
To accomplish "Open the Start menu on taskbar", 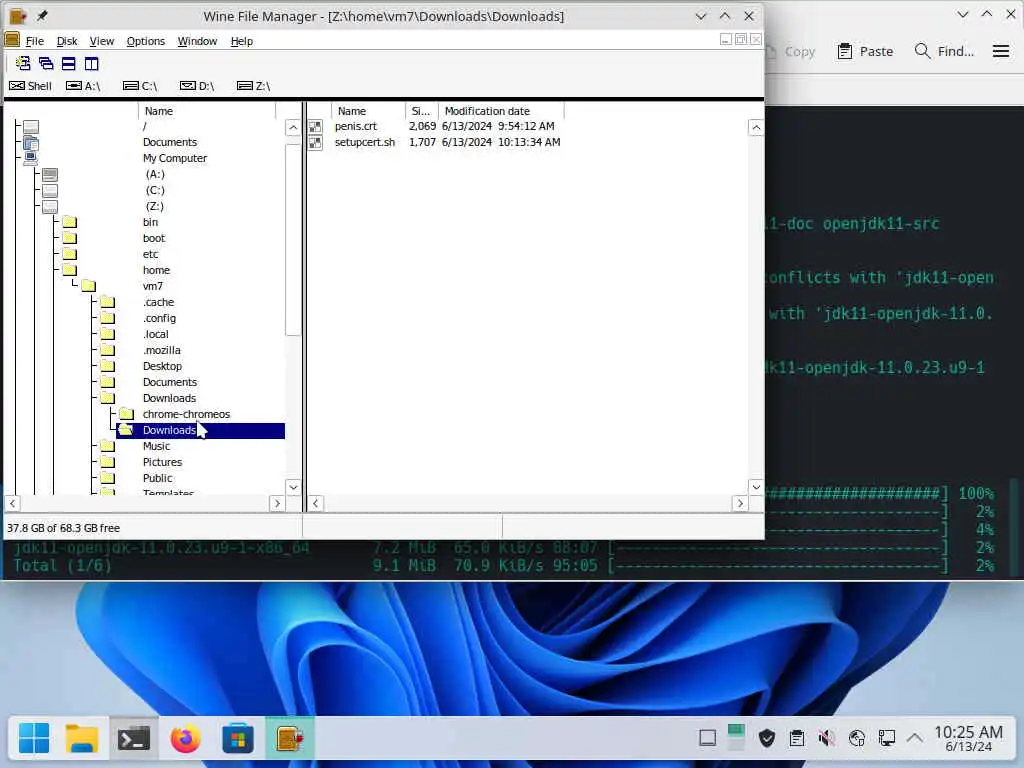I will (x=34, y=739).
